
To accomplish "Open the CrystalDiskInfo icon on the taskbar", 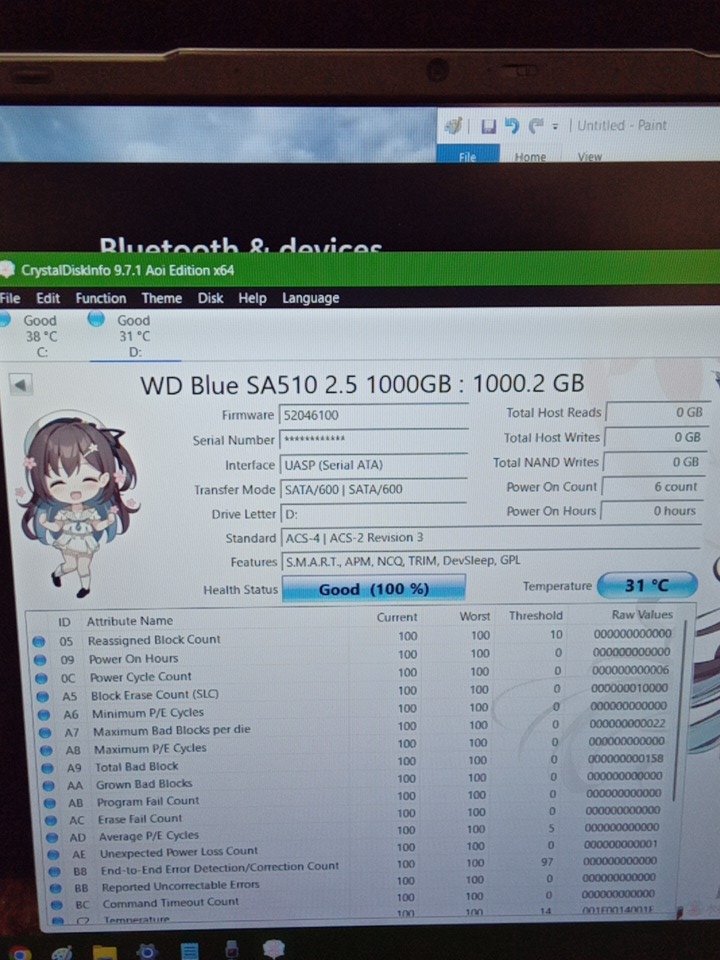I will point(273,949).
